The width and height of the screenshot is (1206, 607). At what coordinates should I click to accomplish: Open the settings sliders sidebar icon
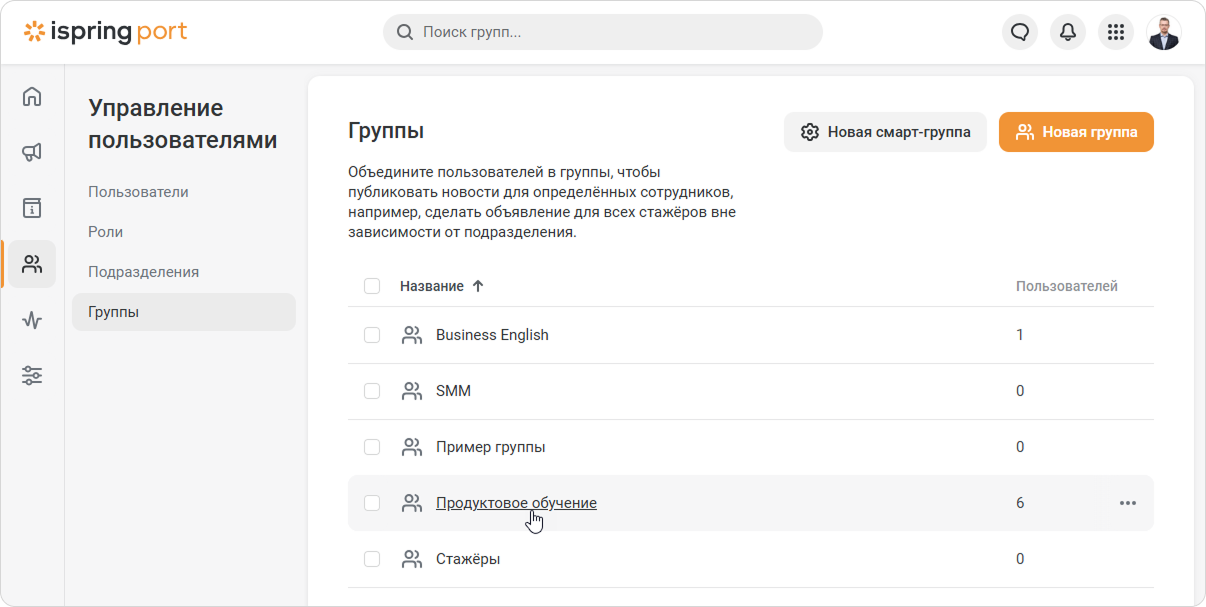32,376
